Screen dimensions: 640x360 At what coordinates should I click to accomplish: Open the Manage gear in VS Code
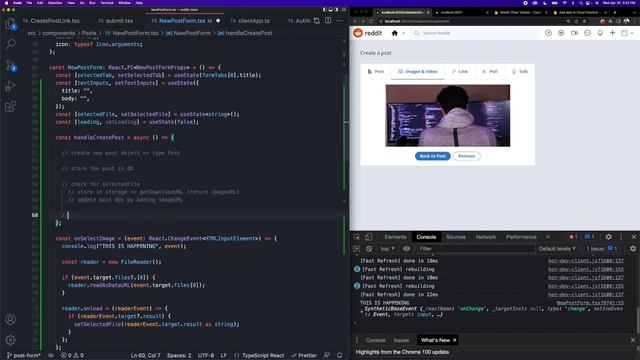[x=10, y=340]
